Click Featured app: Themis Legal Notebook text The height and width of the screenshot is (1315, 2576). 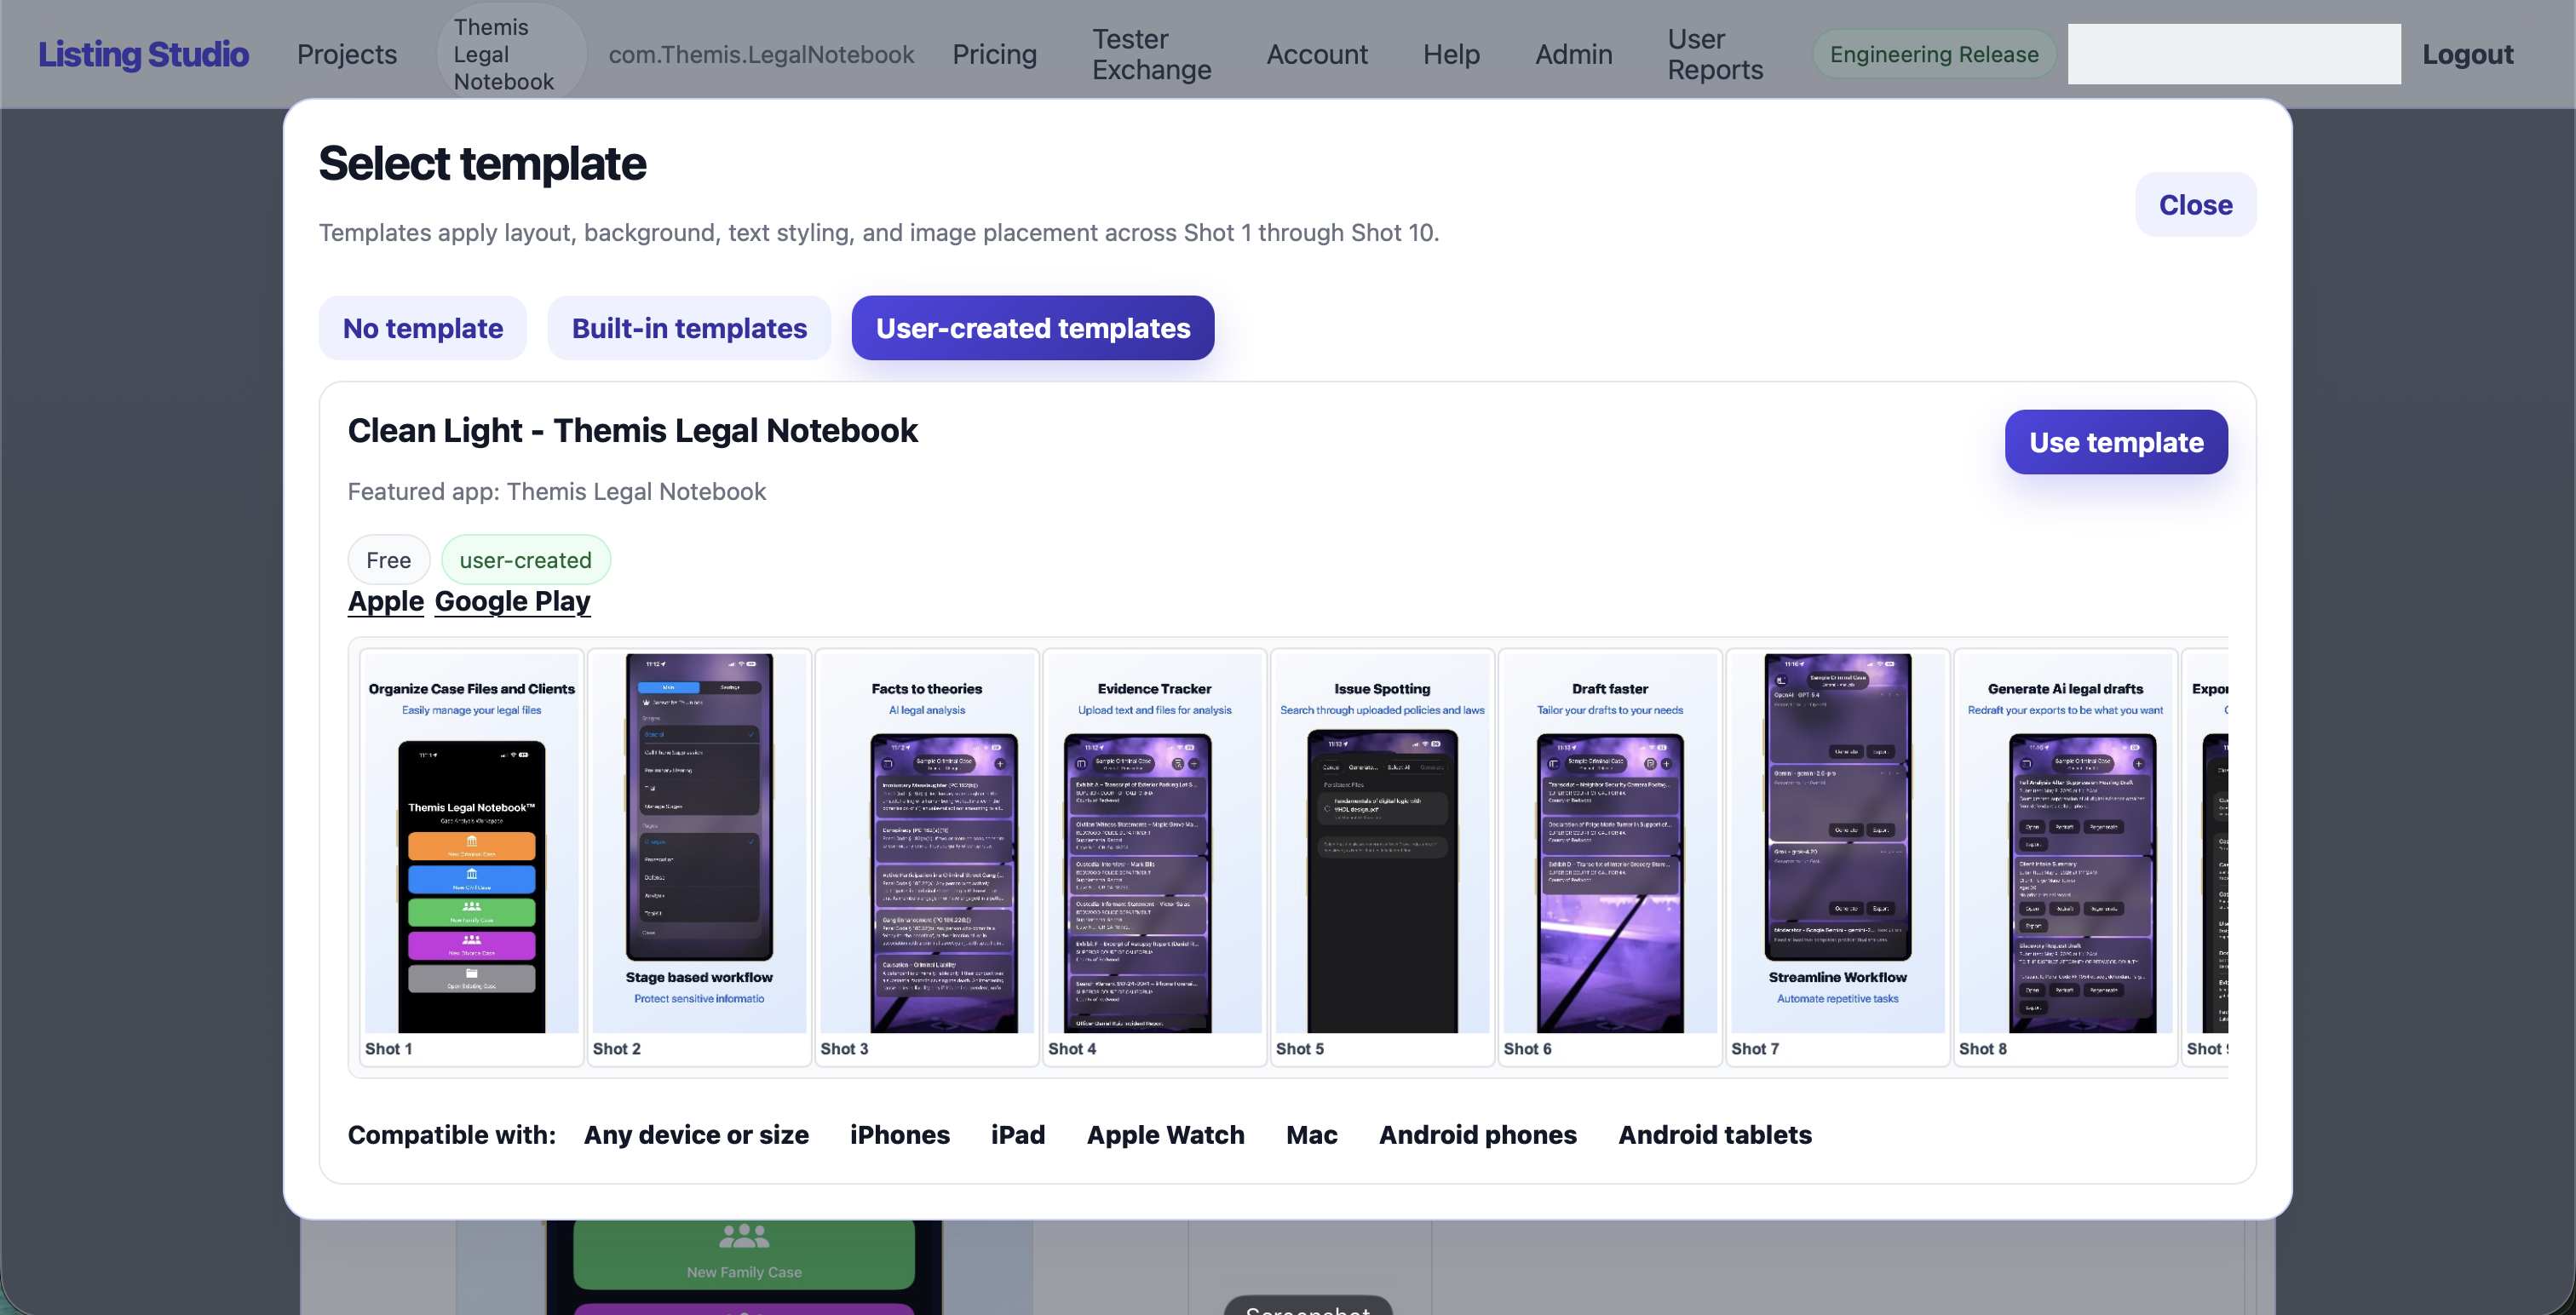pos(556,491)
